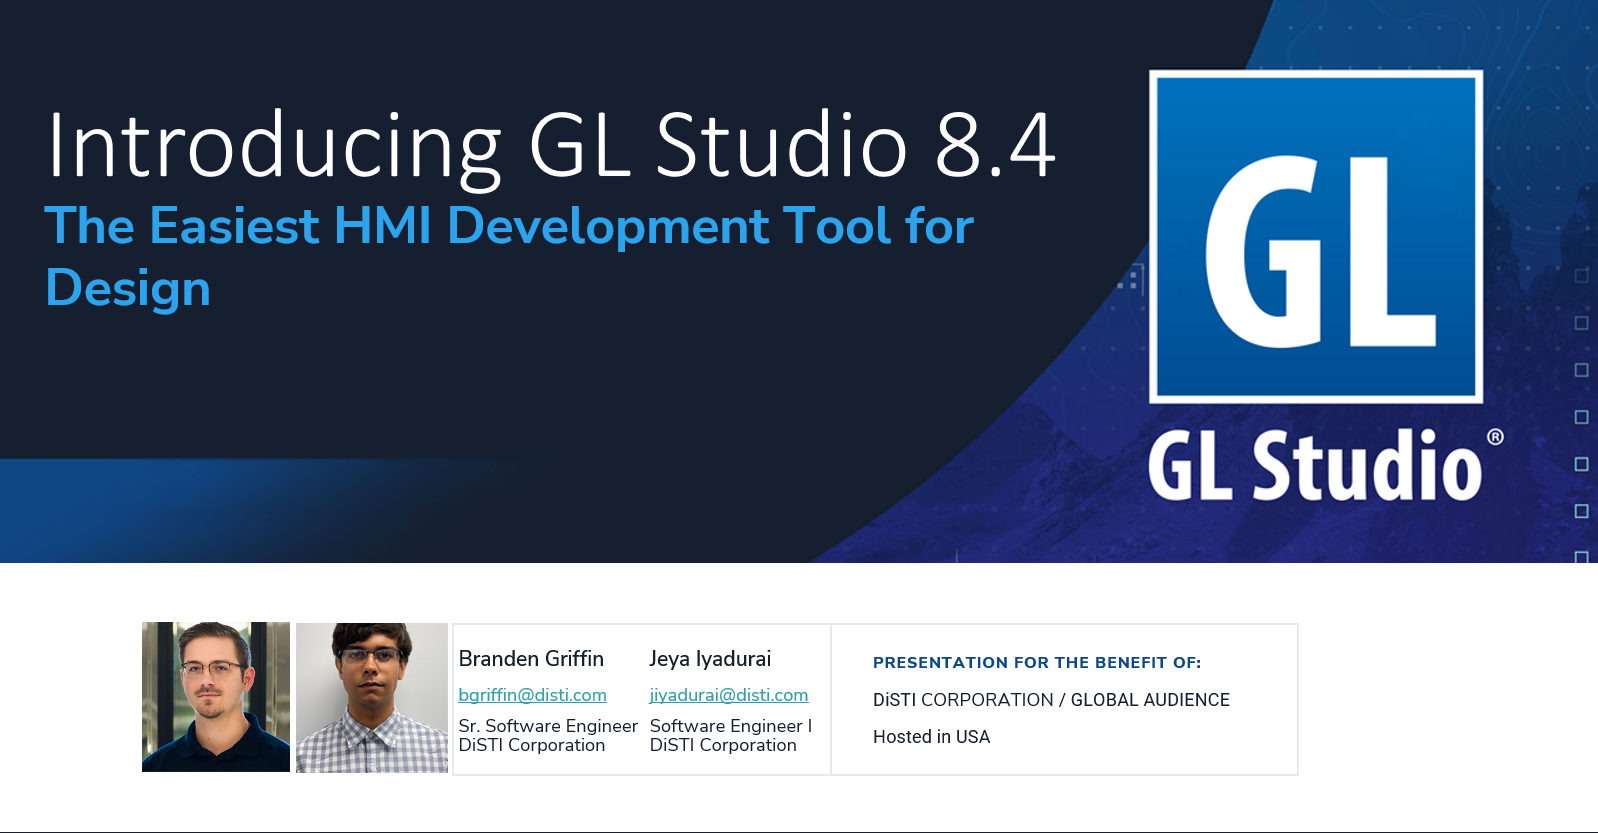The height and width of the screenshot is (833, 1598).
Task: Click Branden Griffin's headshot photo
Action: 216,697
